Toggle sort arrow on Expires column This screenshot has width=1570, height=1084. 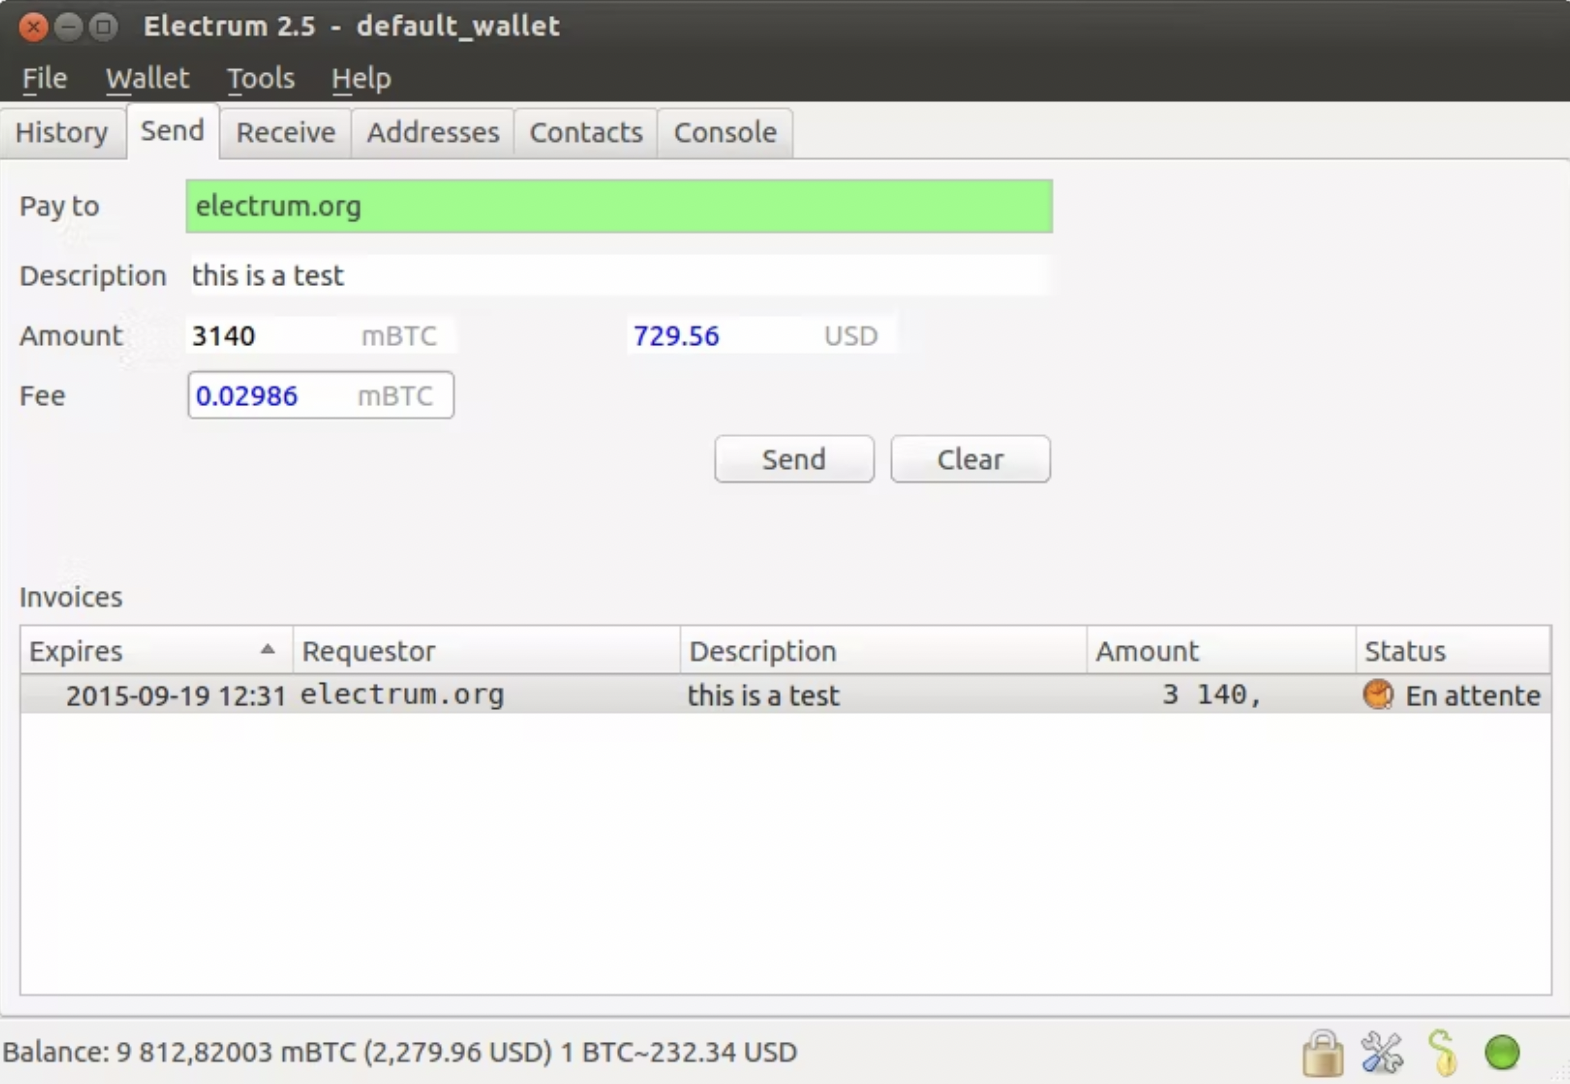(x=267, y=649)
